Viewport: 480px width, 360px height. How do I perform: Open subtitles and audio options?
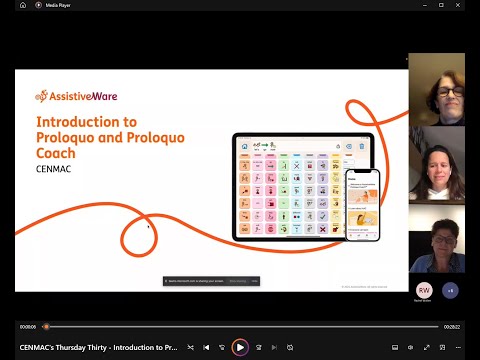(x=395, y=347)
